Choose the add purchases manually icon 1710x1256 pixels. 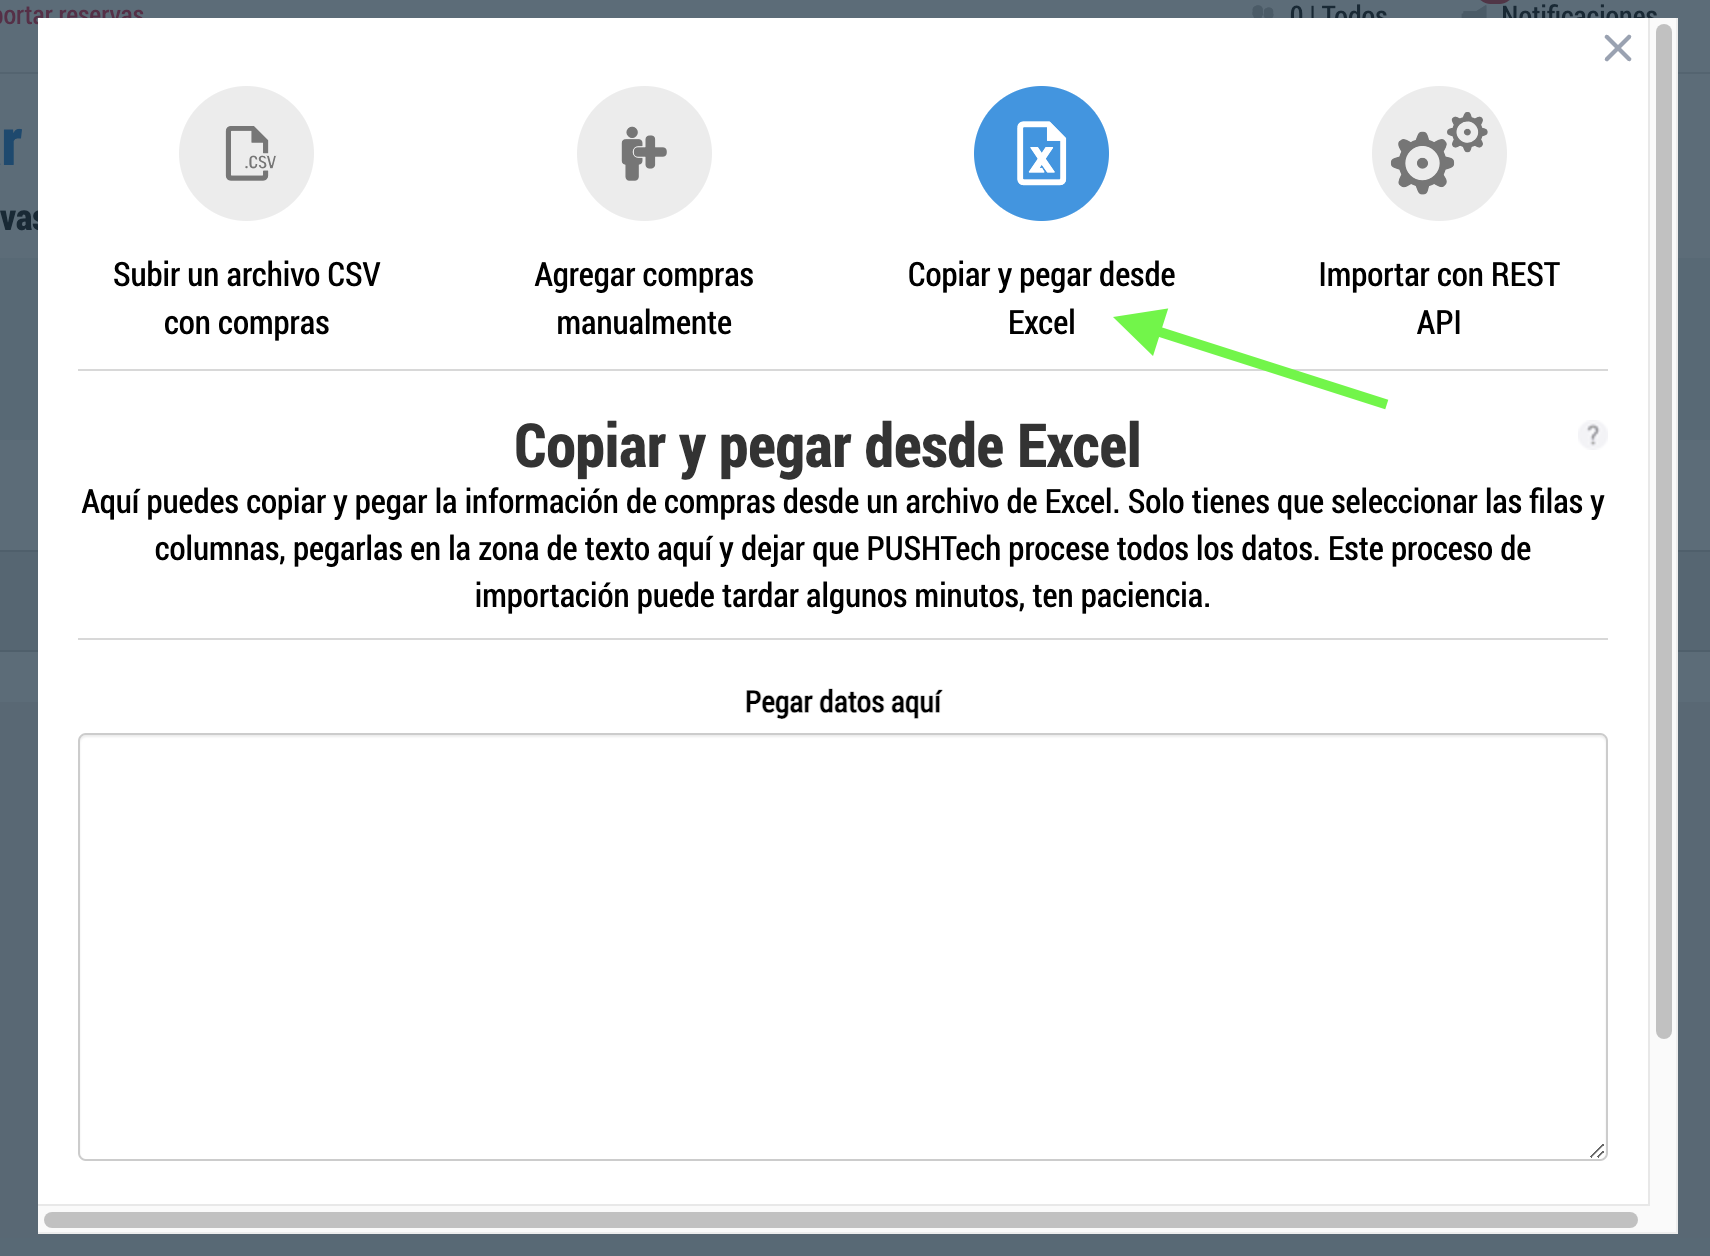644,153
